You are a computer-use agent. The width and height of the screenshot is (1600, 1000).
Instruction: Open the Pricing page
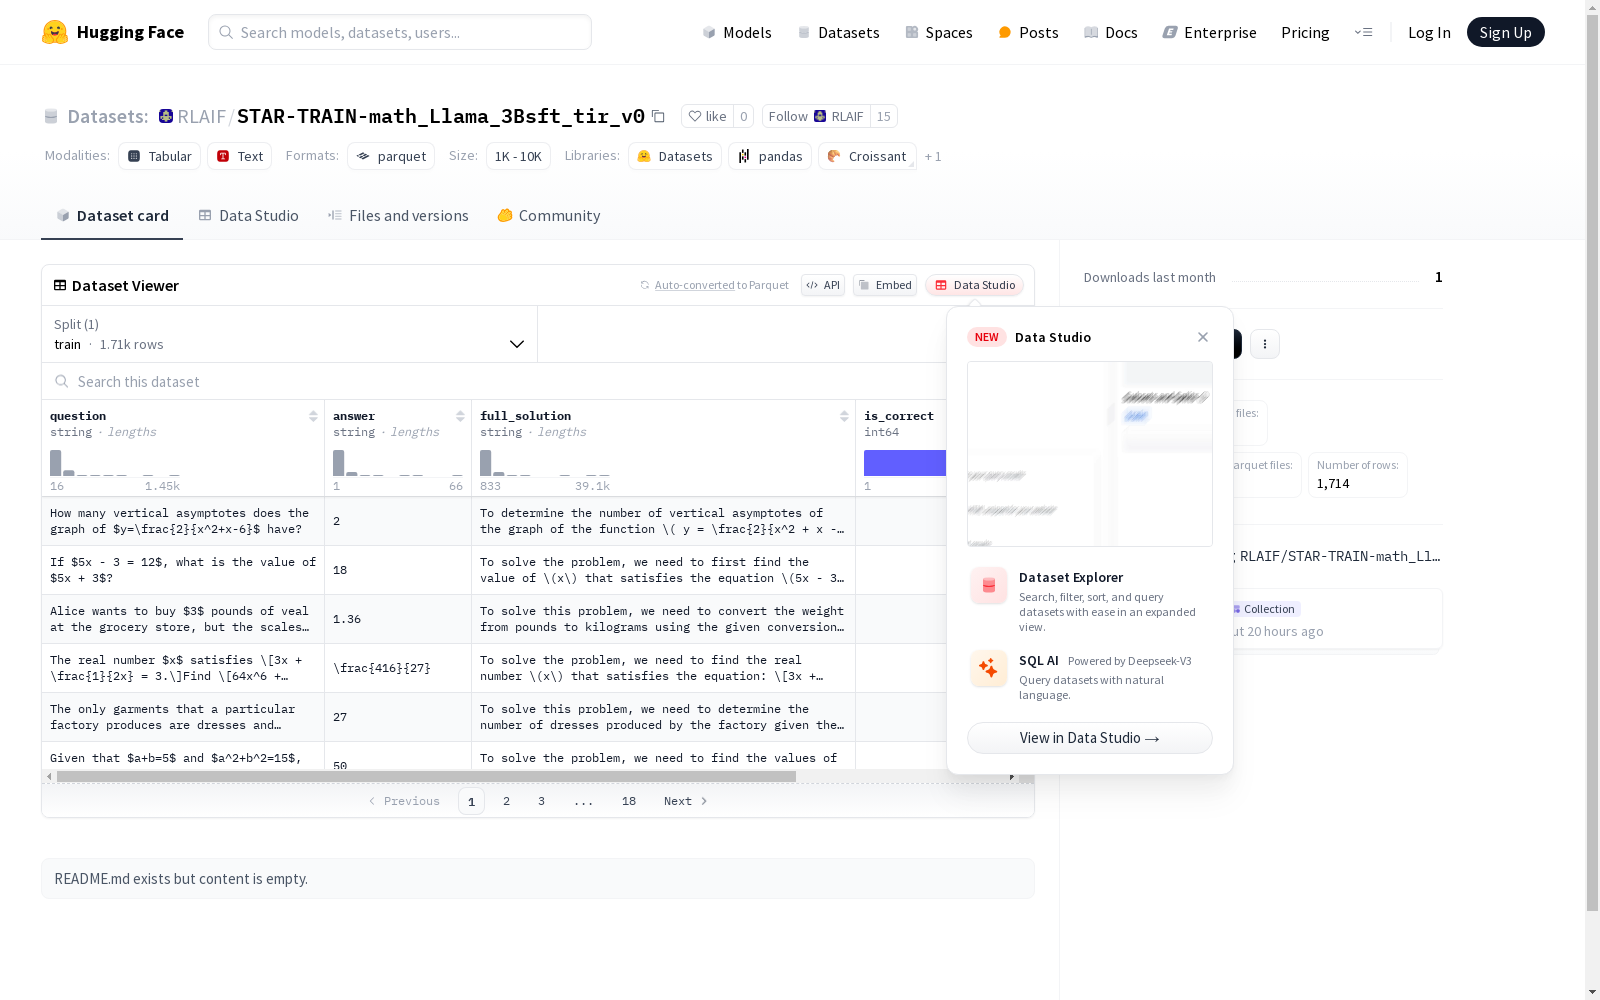[1305, 32]
